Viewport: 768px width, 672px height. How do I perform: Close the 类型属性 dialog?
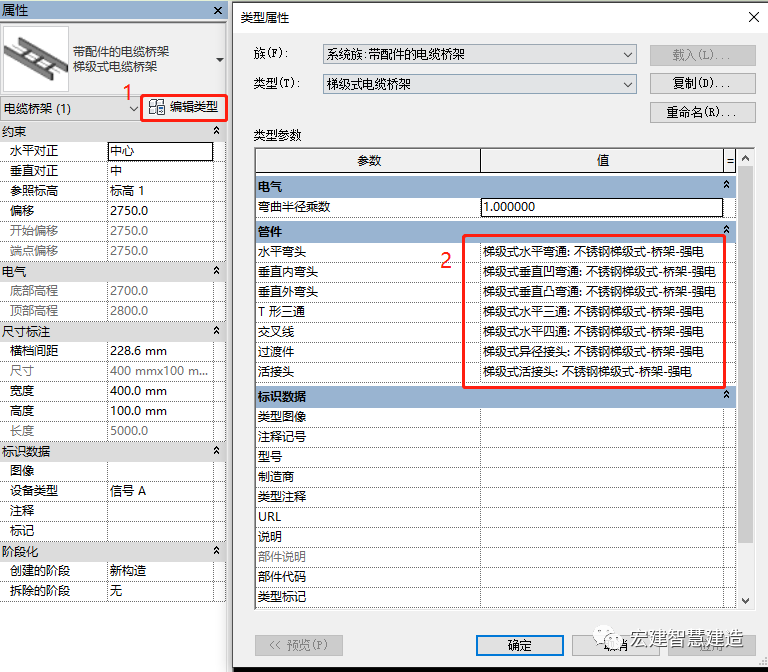[x=754, y=17]
